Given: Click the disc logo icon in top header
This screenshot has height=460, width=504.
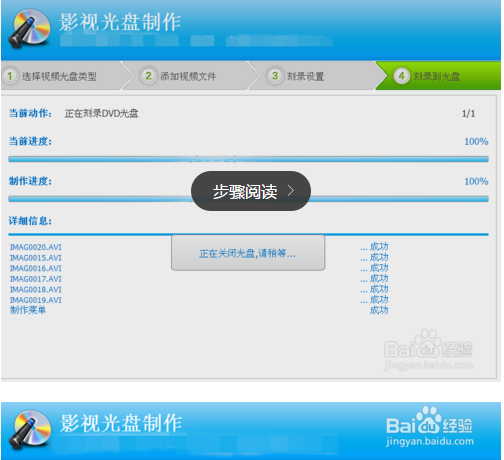Looking at the screenshot, I should pyautogui.click(x=29, y=29).
